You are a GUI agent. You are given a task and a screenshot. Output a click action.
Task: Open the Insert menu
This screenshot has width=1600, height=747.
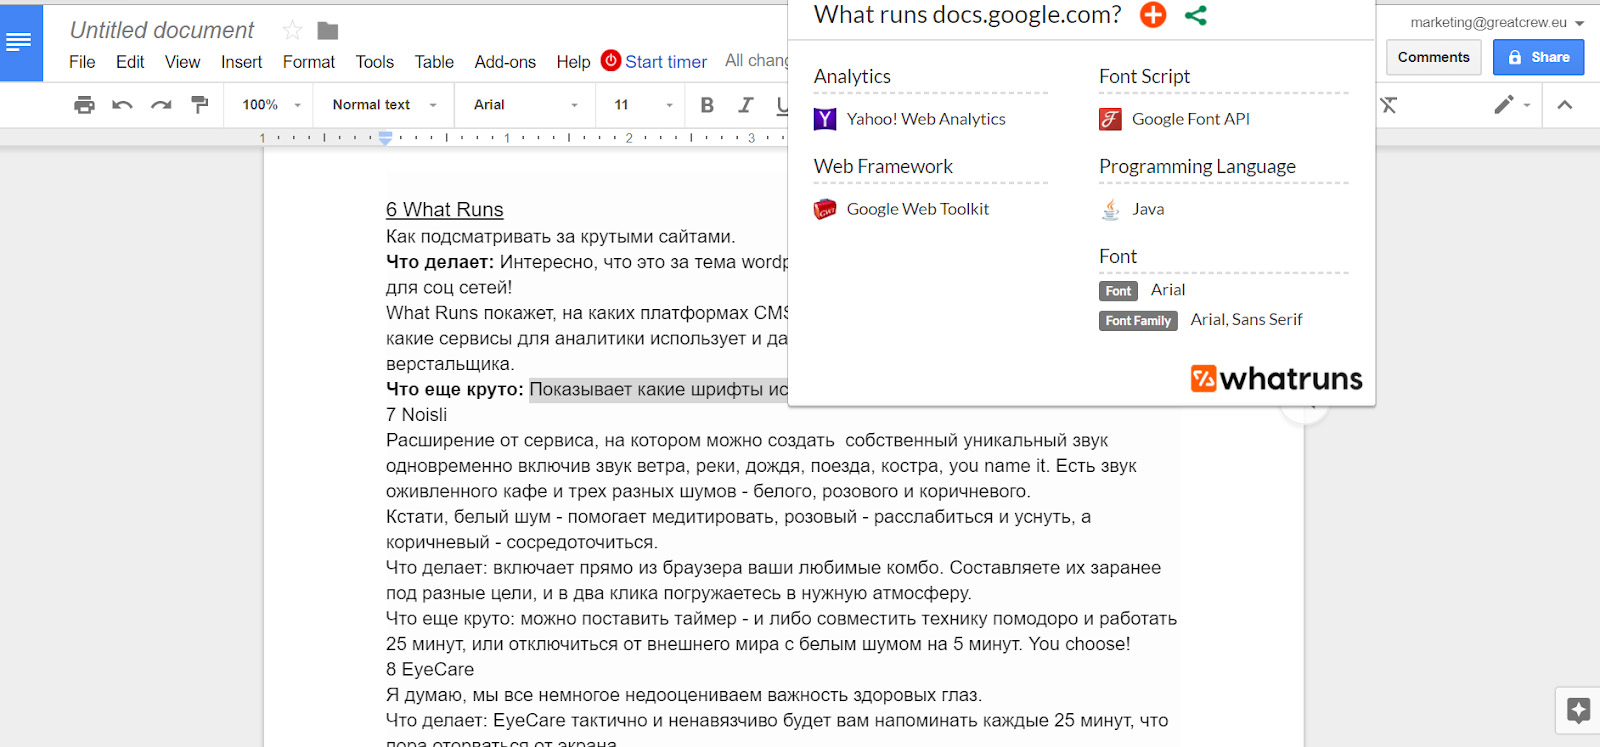click(241, 62)
